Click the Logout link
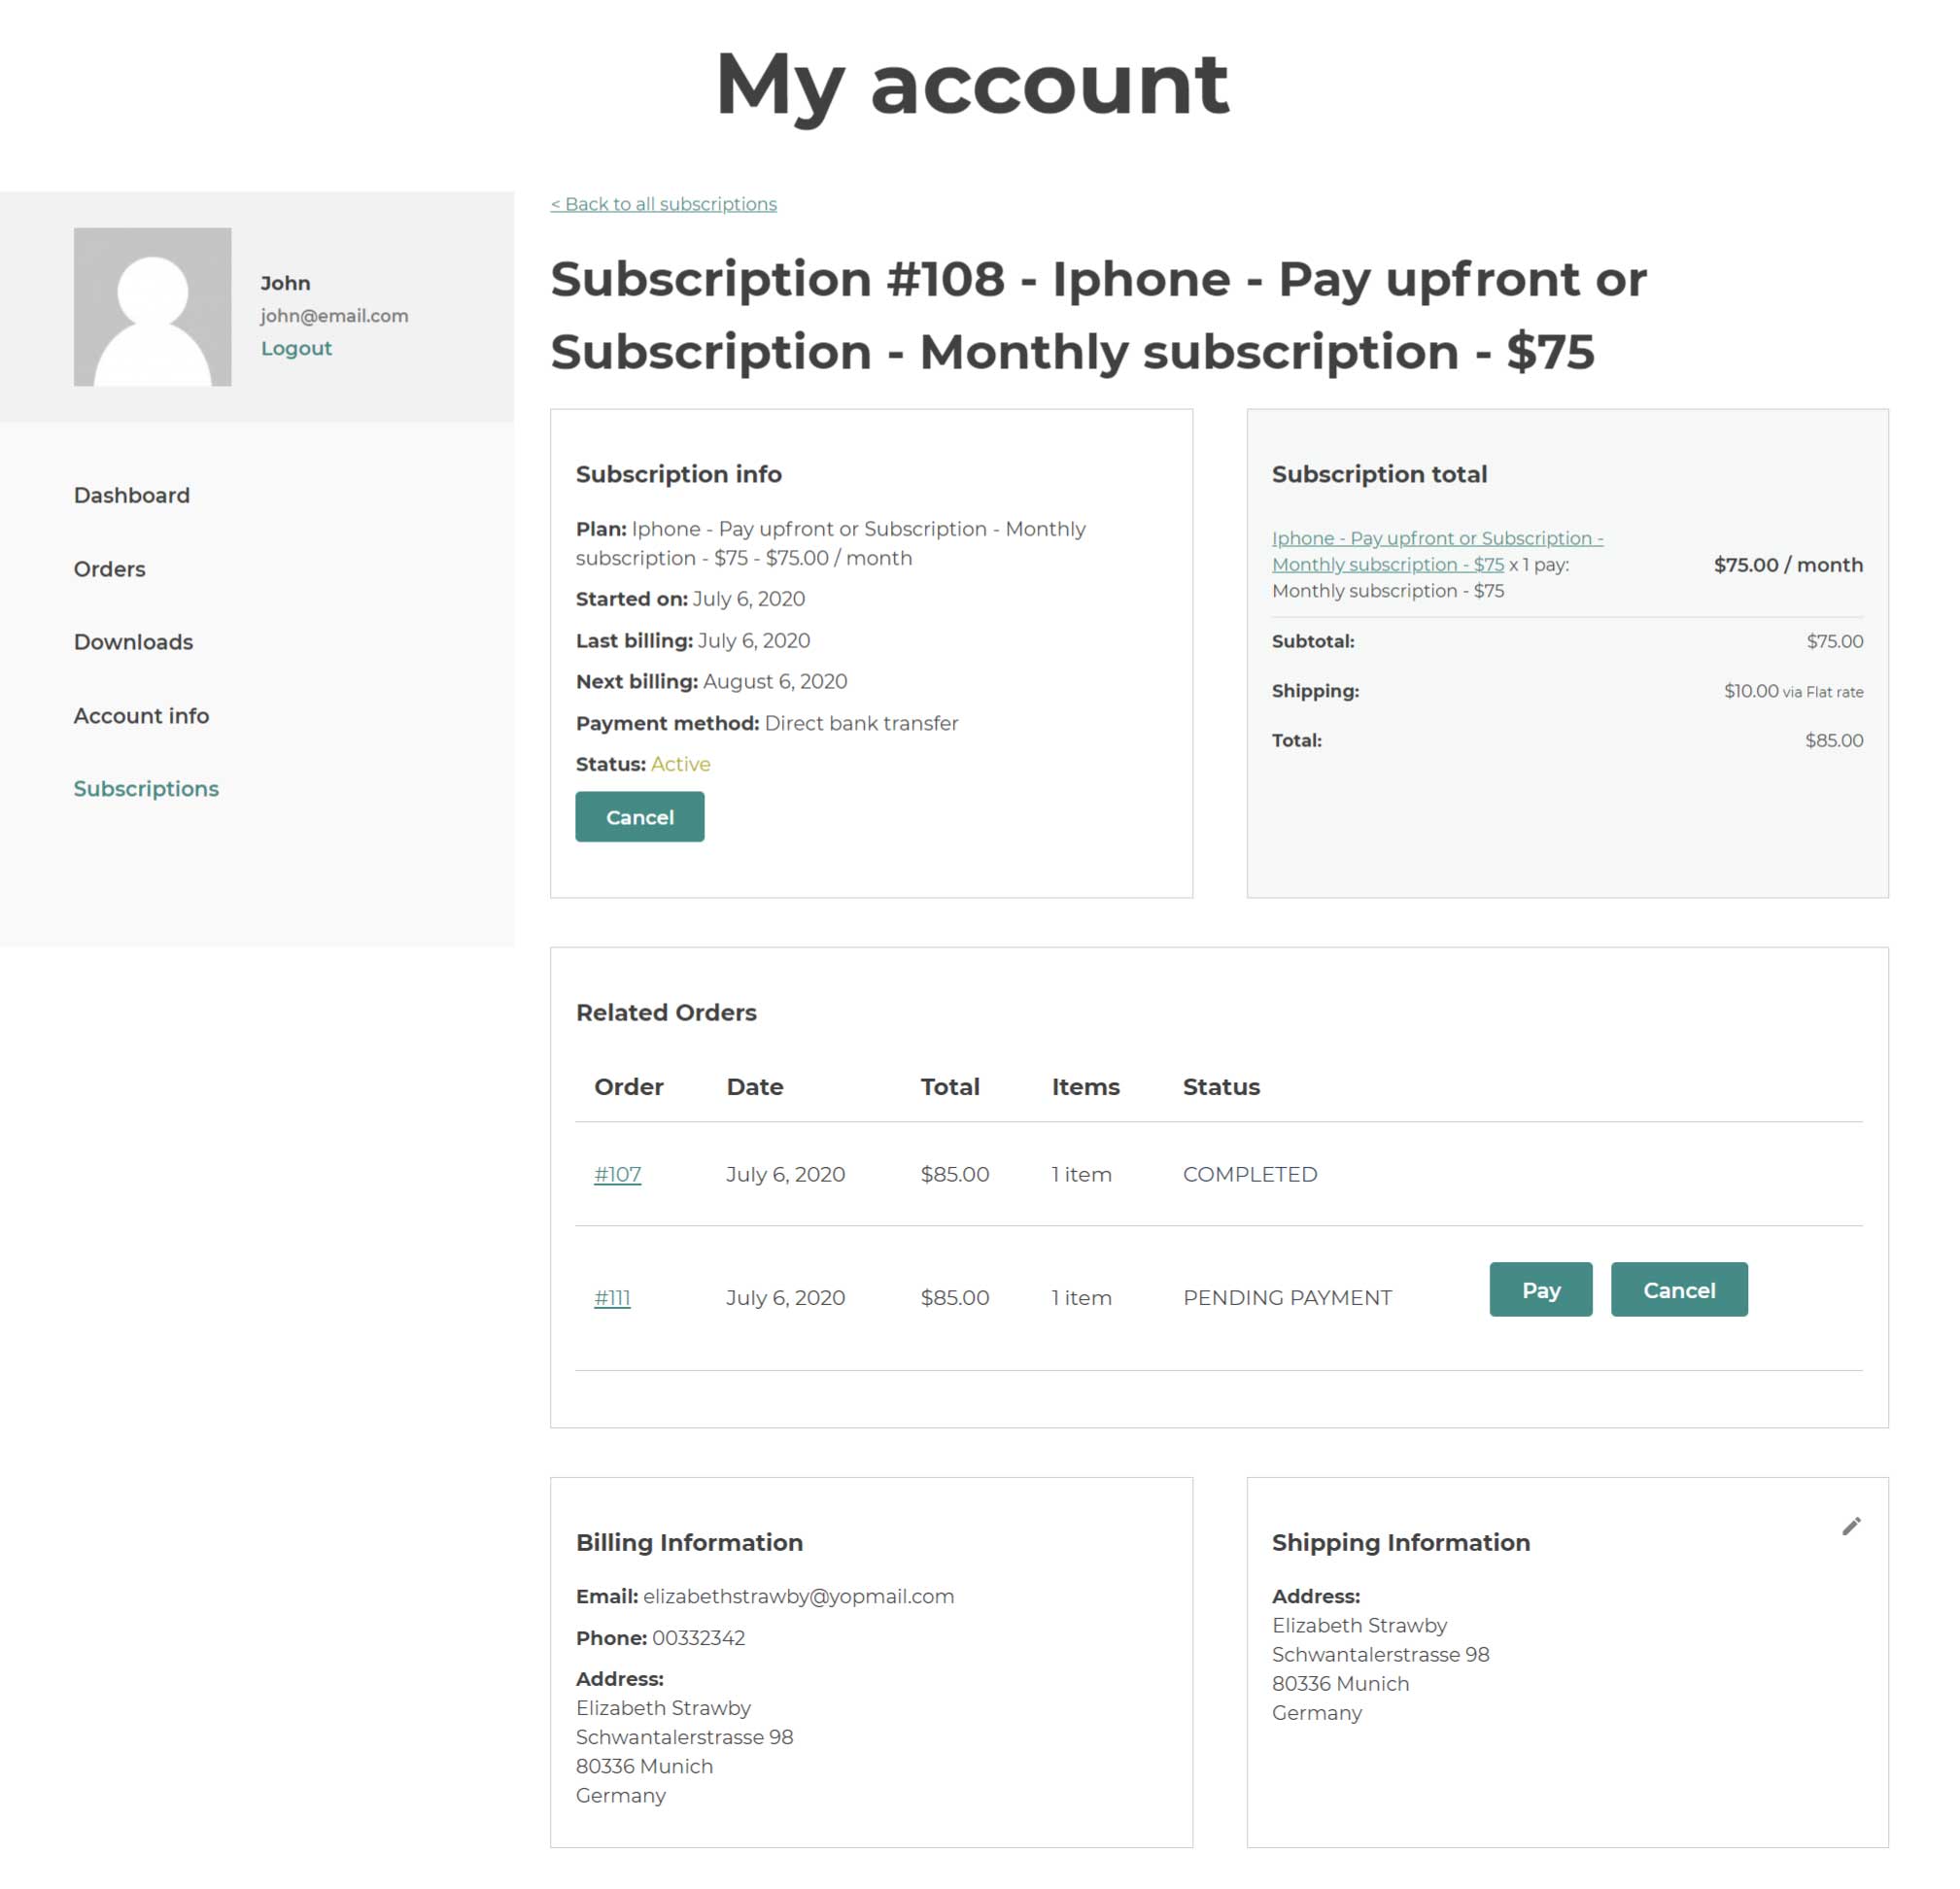This screenshot has height=1889, width=1960. click(x=296, y=348)
